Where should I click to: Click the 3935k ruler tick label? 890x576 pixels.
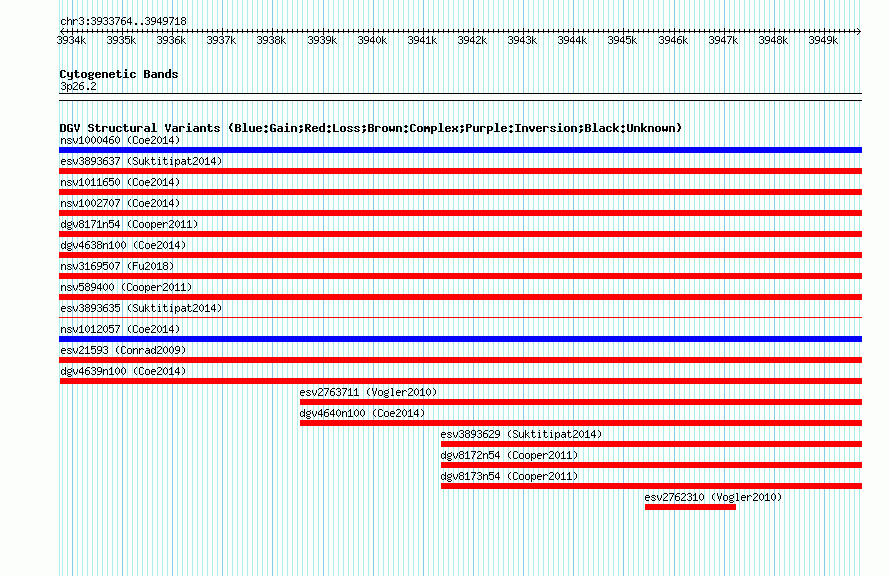tap(121, 40)
